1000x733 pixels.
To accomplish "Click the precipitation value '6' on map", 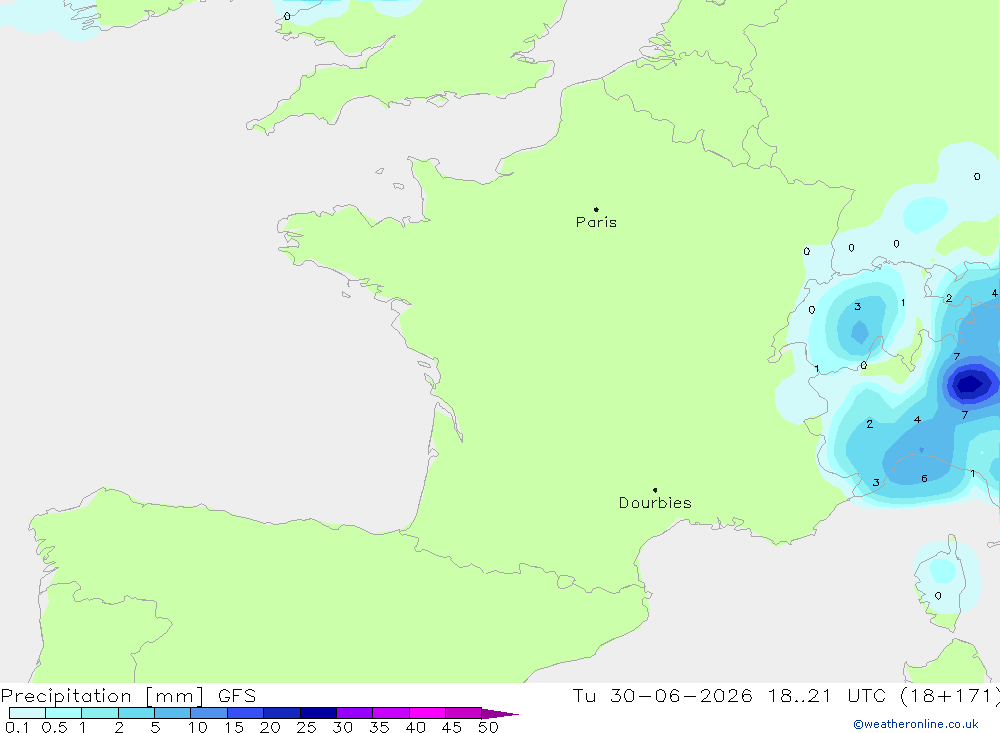I will pyautogui.click(x=924, y=478).
